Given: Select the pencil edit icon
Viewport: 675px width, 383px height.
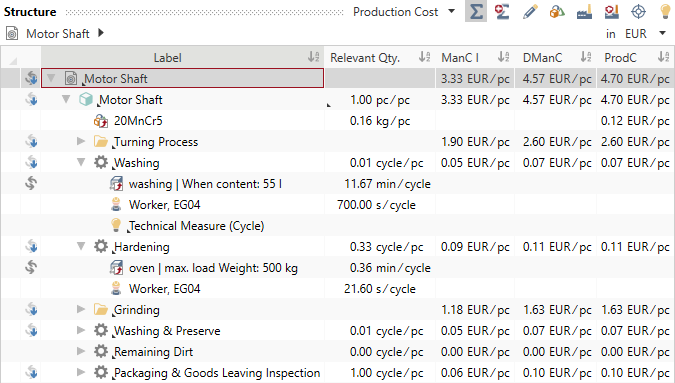Looking at the screenshot, I should (x=530, y=12).
